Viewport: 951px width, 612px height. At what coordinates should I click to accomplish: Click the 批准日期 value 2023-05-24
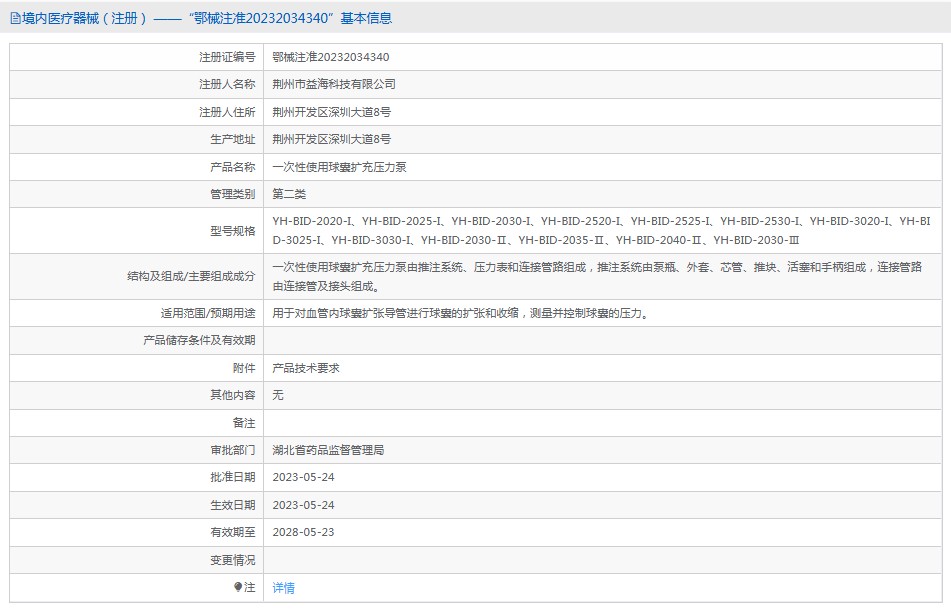click(303, 477)
